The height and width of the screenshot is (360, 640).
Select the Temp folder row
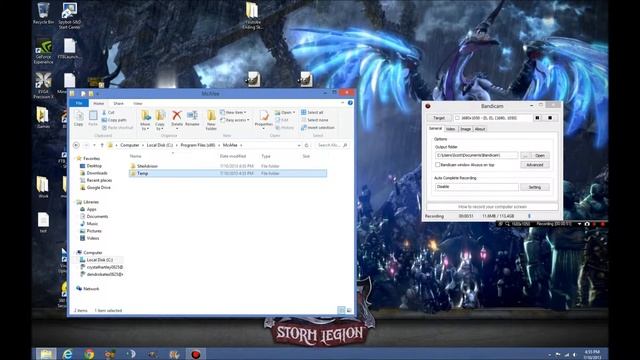click(x=228, y=173)
